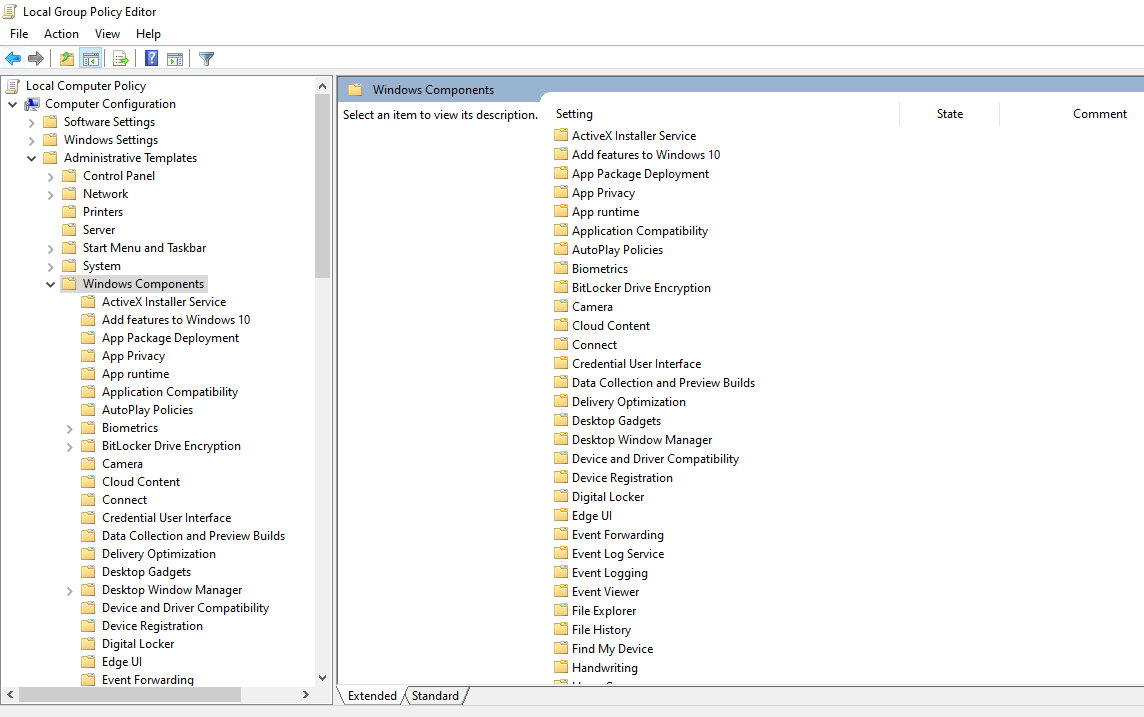Click the Windows Components header folder icon
This screenshot has height=717, width=1144.
point(355,90)
